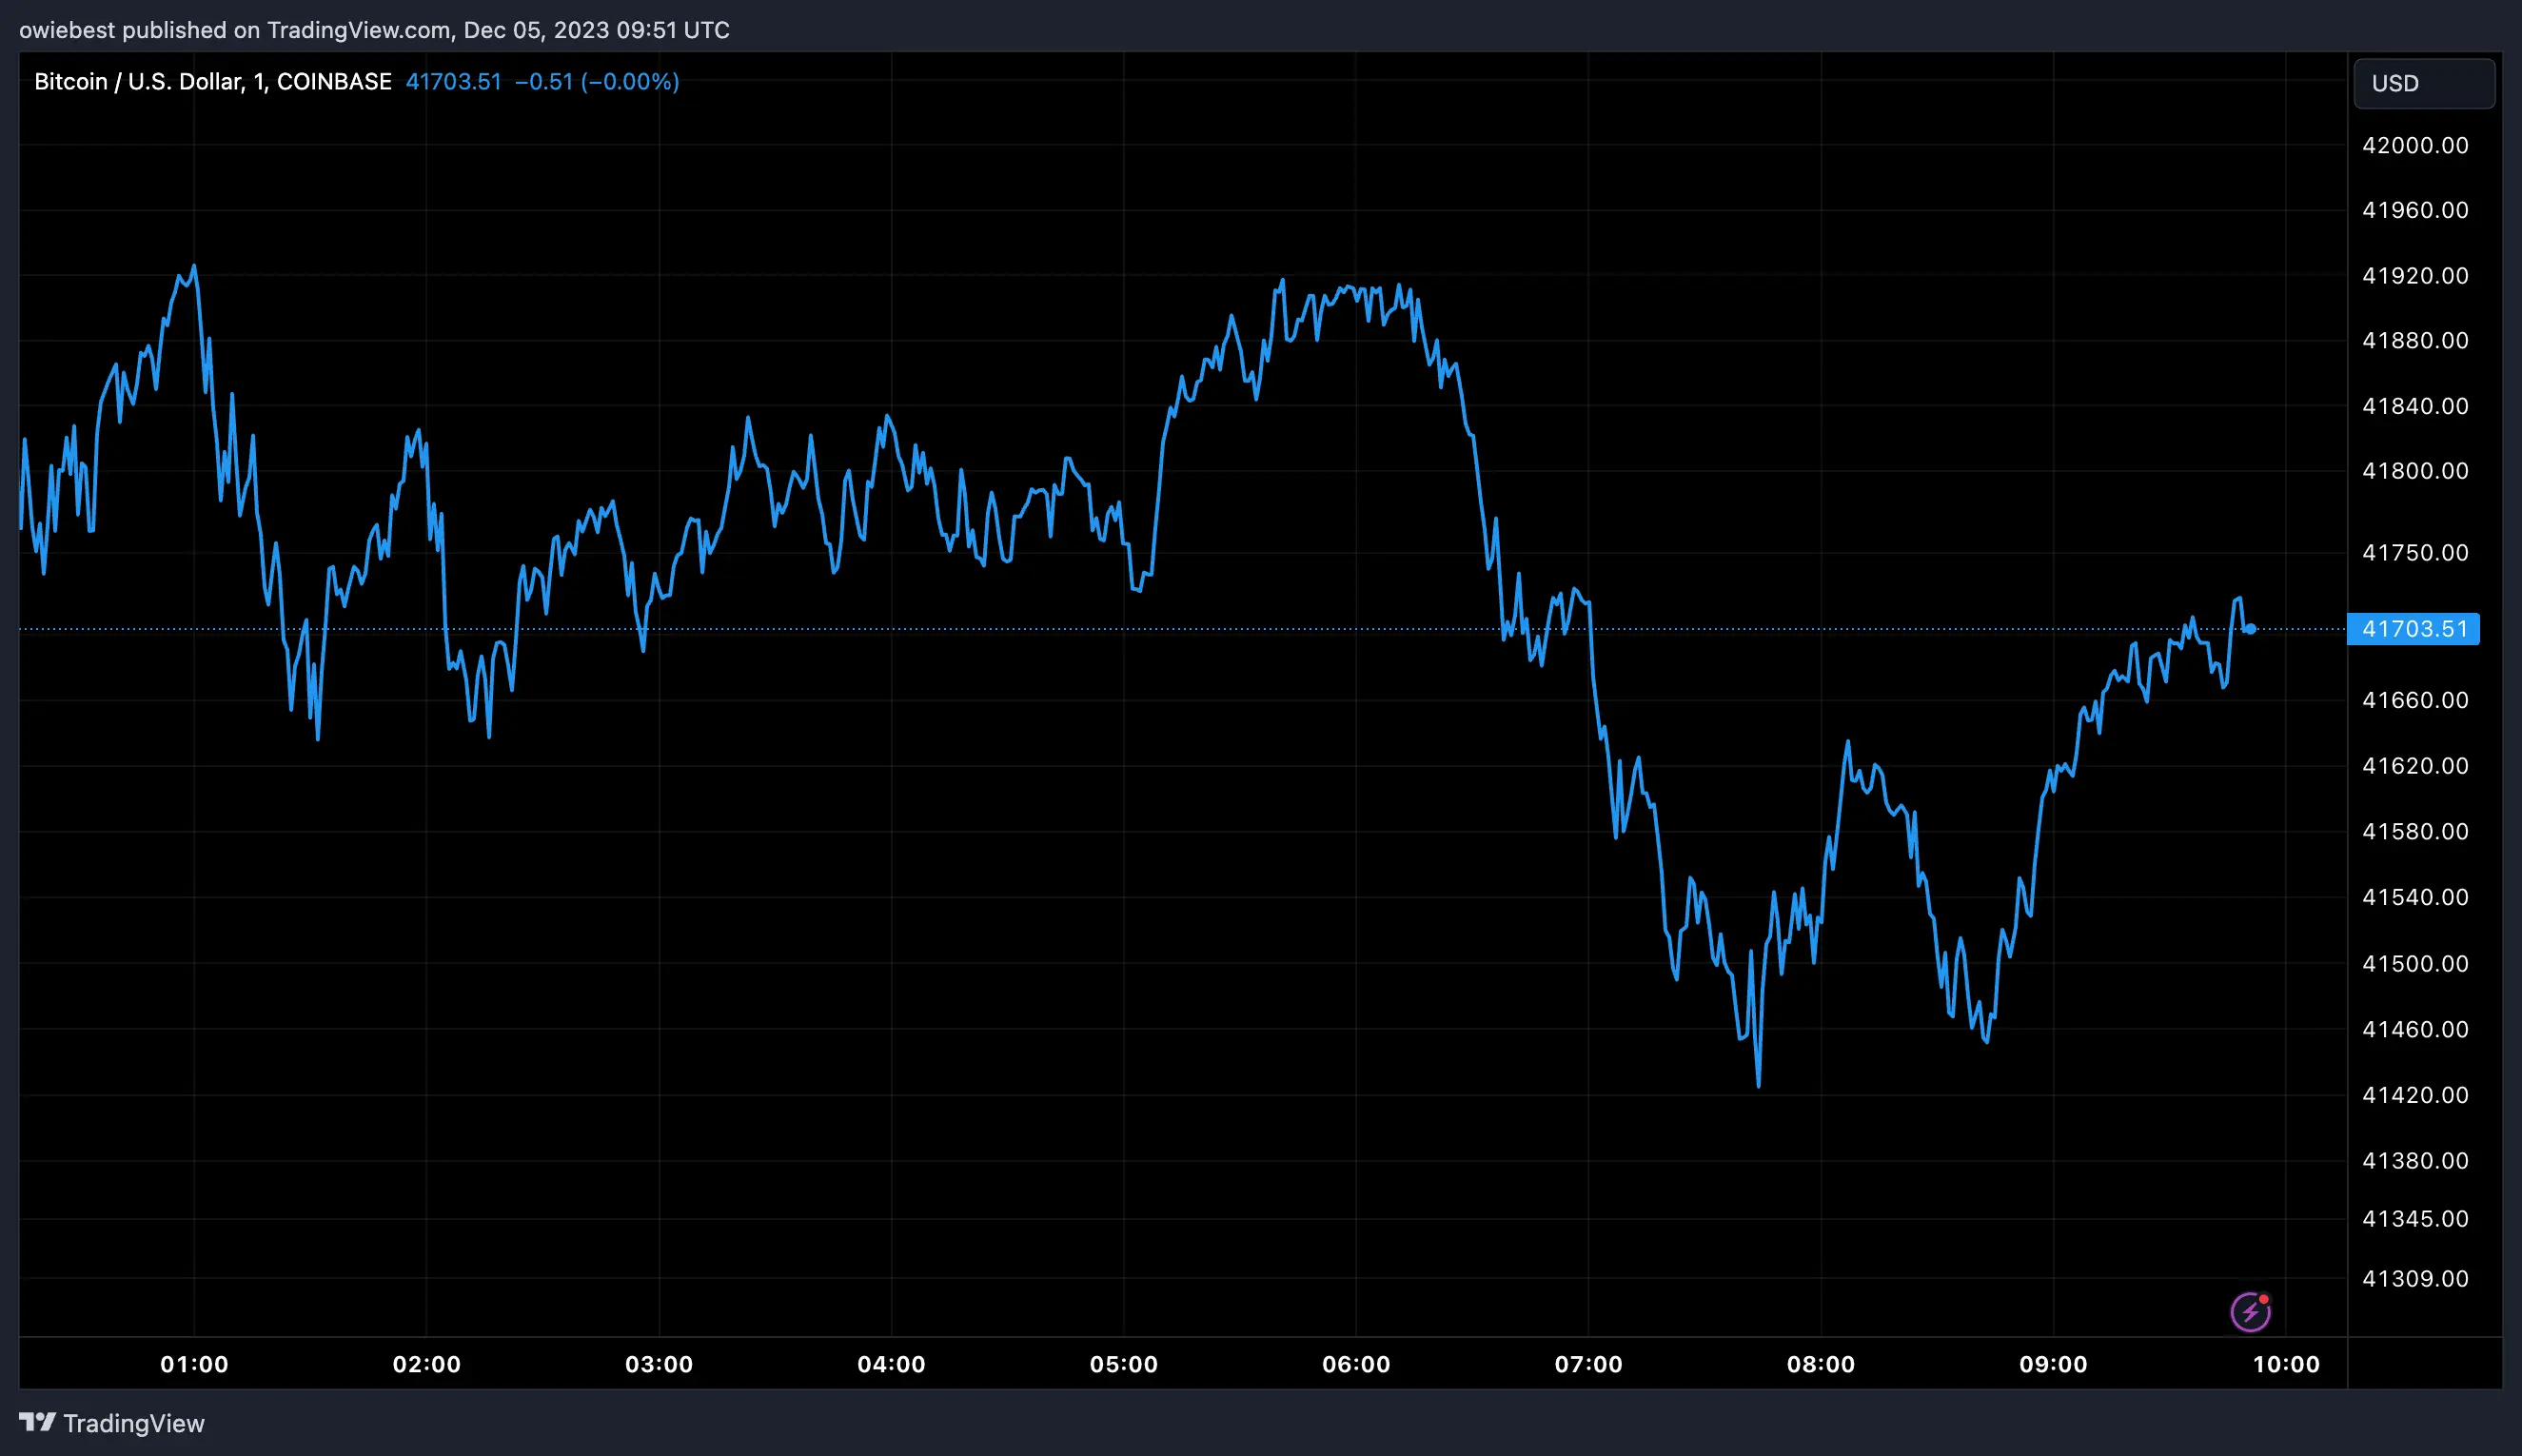Open timeframe options via the "1" label

(260, 81)
